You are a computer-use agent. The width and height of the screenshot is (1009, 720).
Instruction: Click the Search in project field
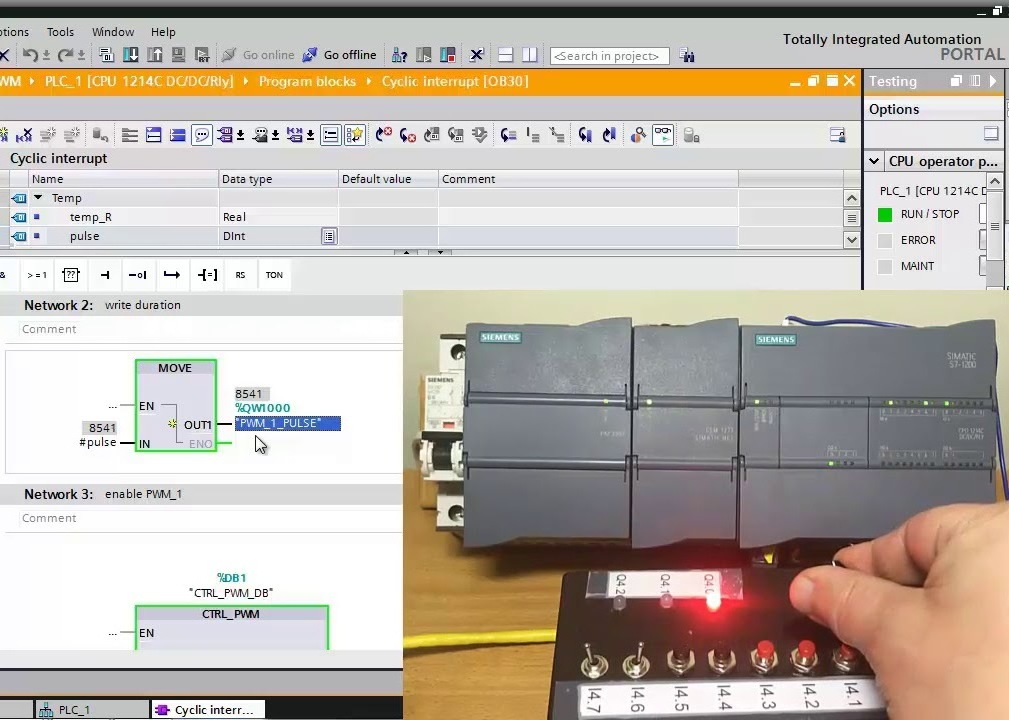point(609,56)
